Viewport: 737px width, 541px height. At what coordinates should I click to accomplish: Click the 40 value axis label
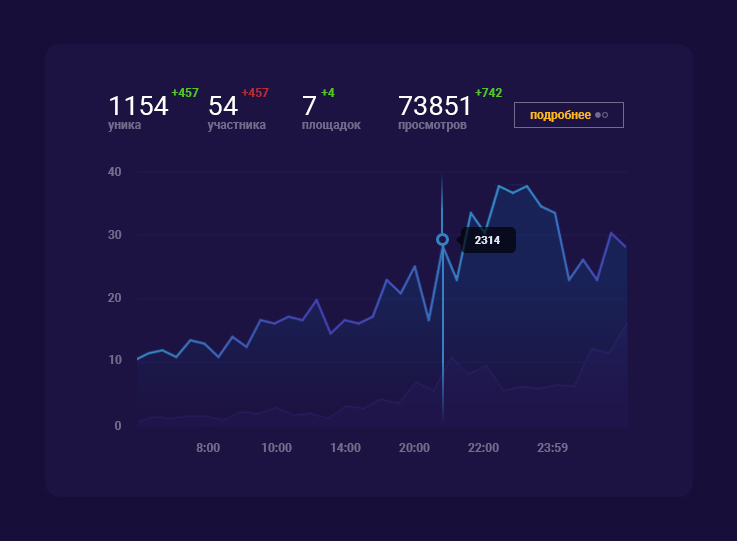(x=115, y=172)
